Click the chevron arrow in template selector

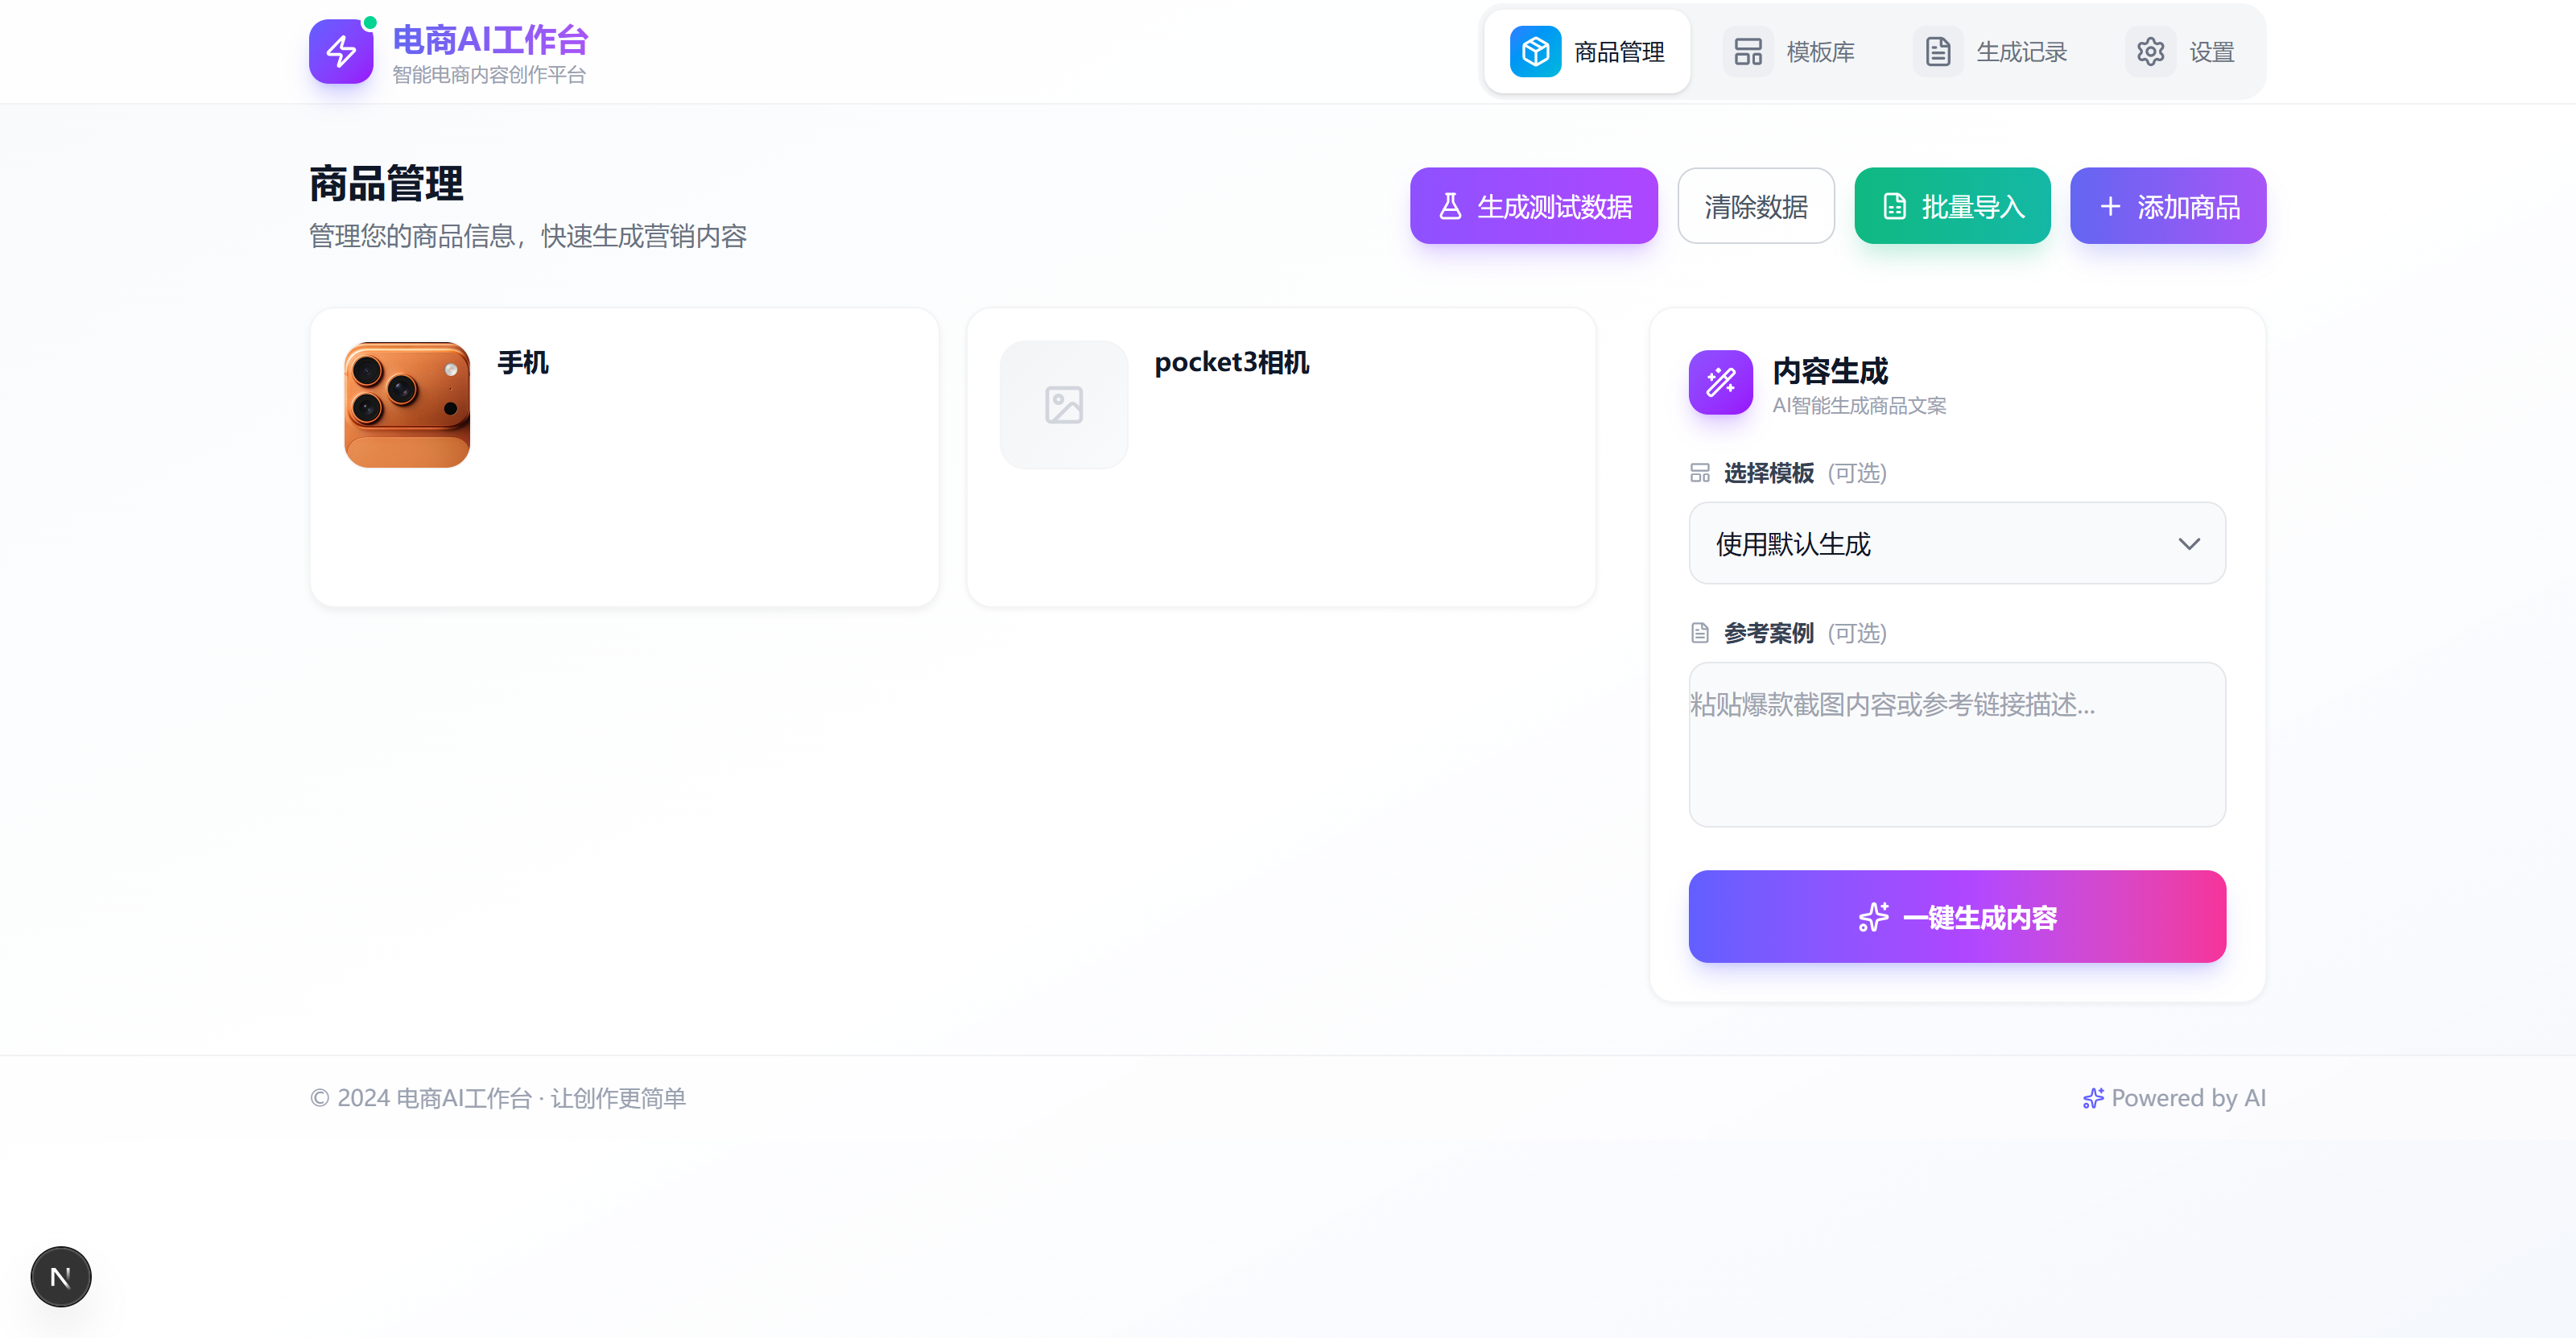point(2189,543)
